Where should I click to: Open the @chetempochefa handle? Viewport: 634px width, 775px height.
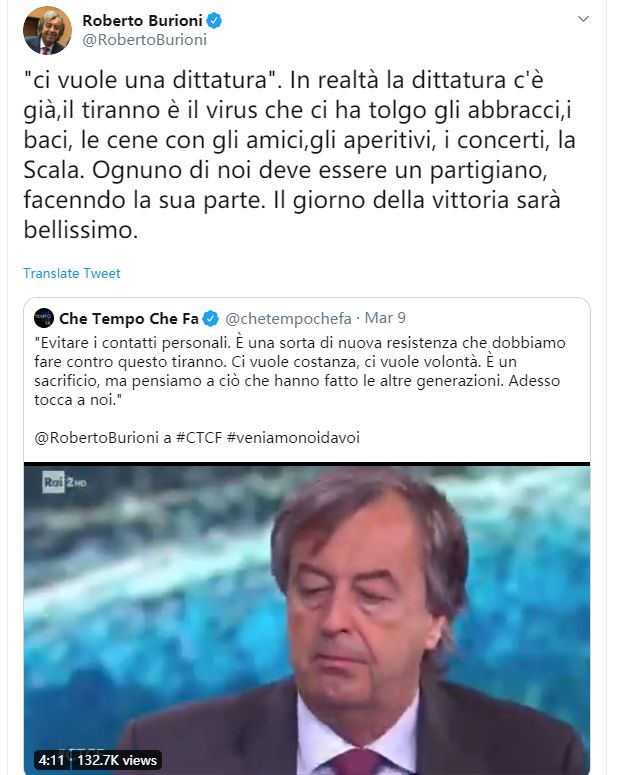288,319
